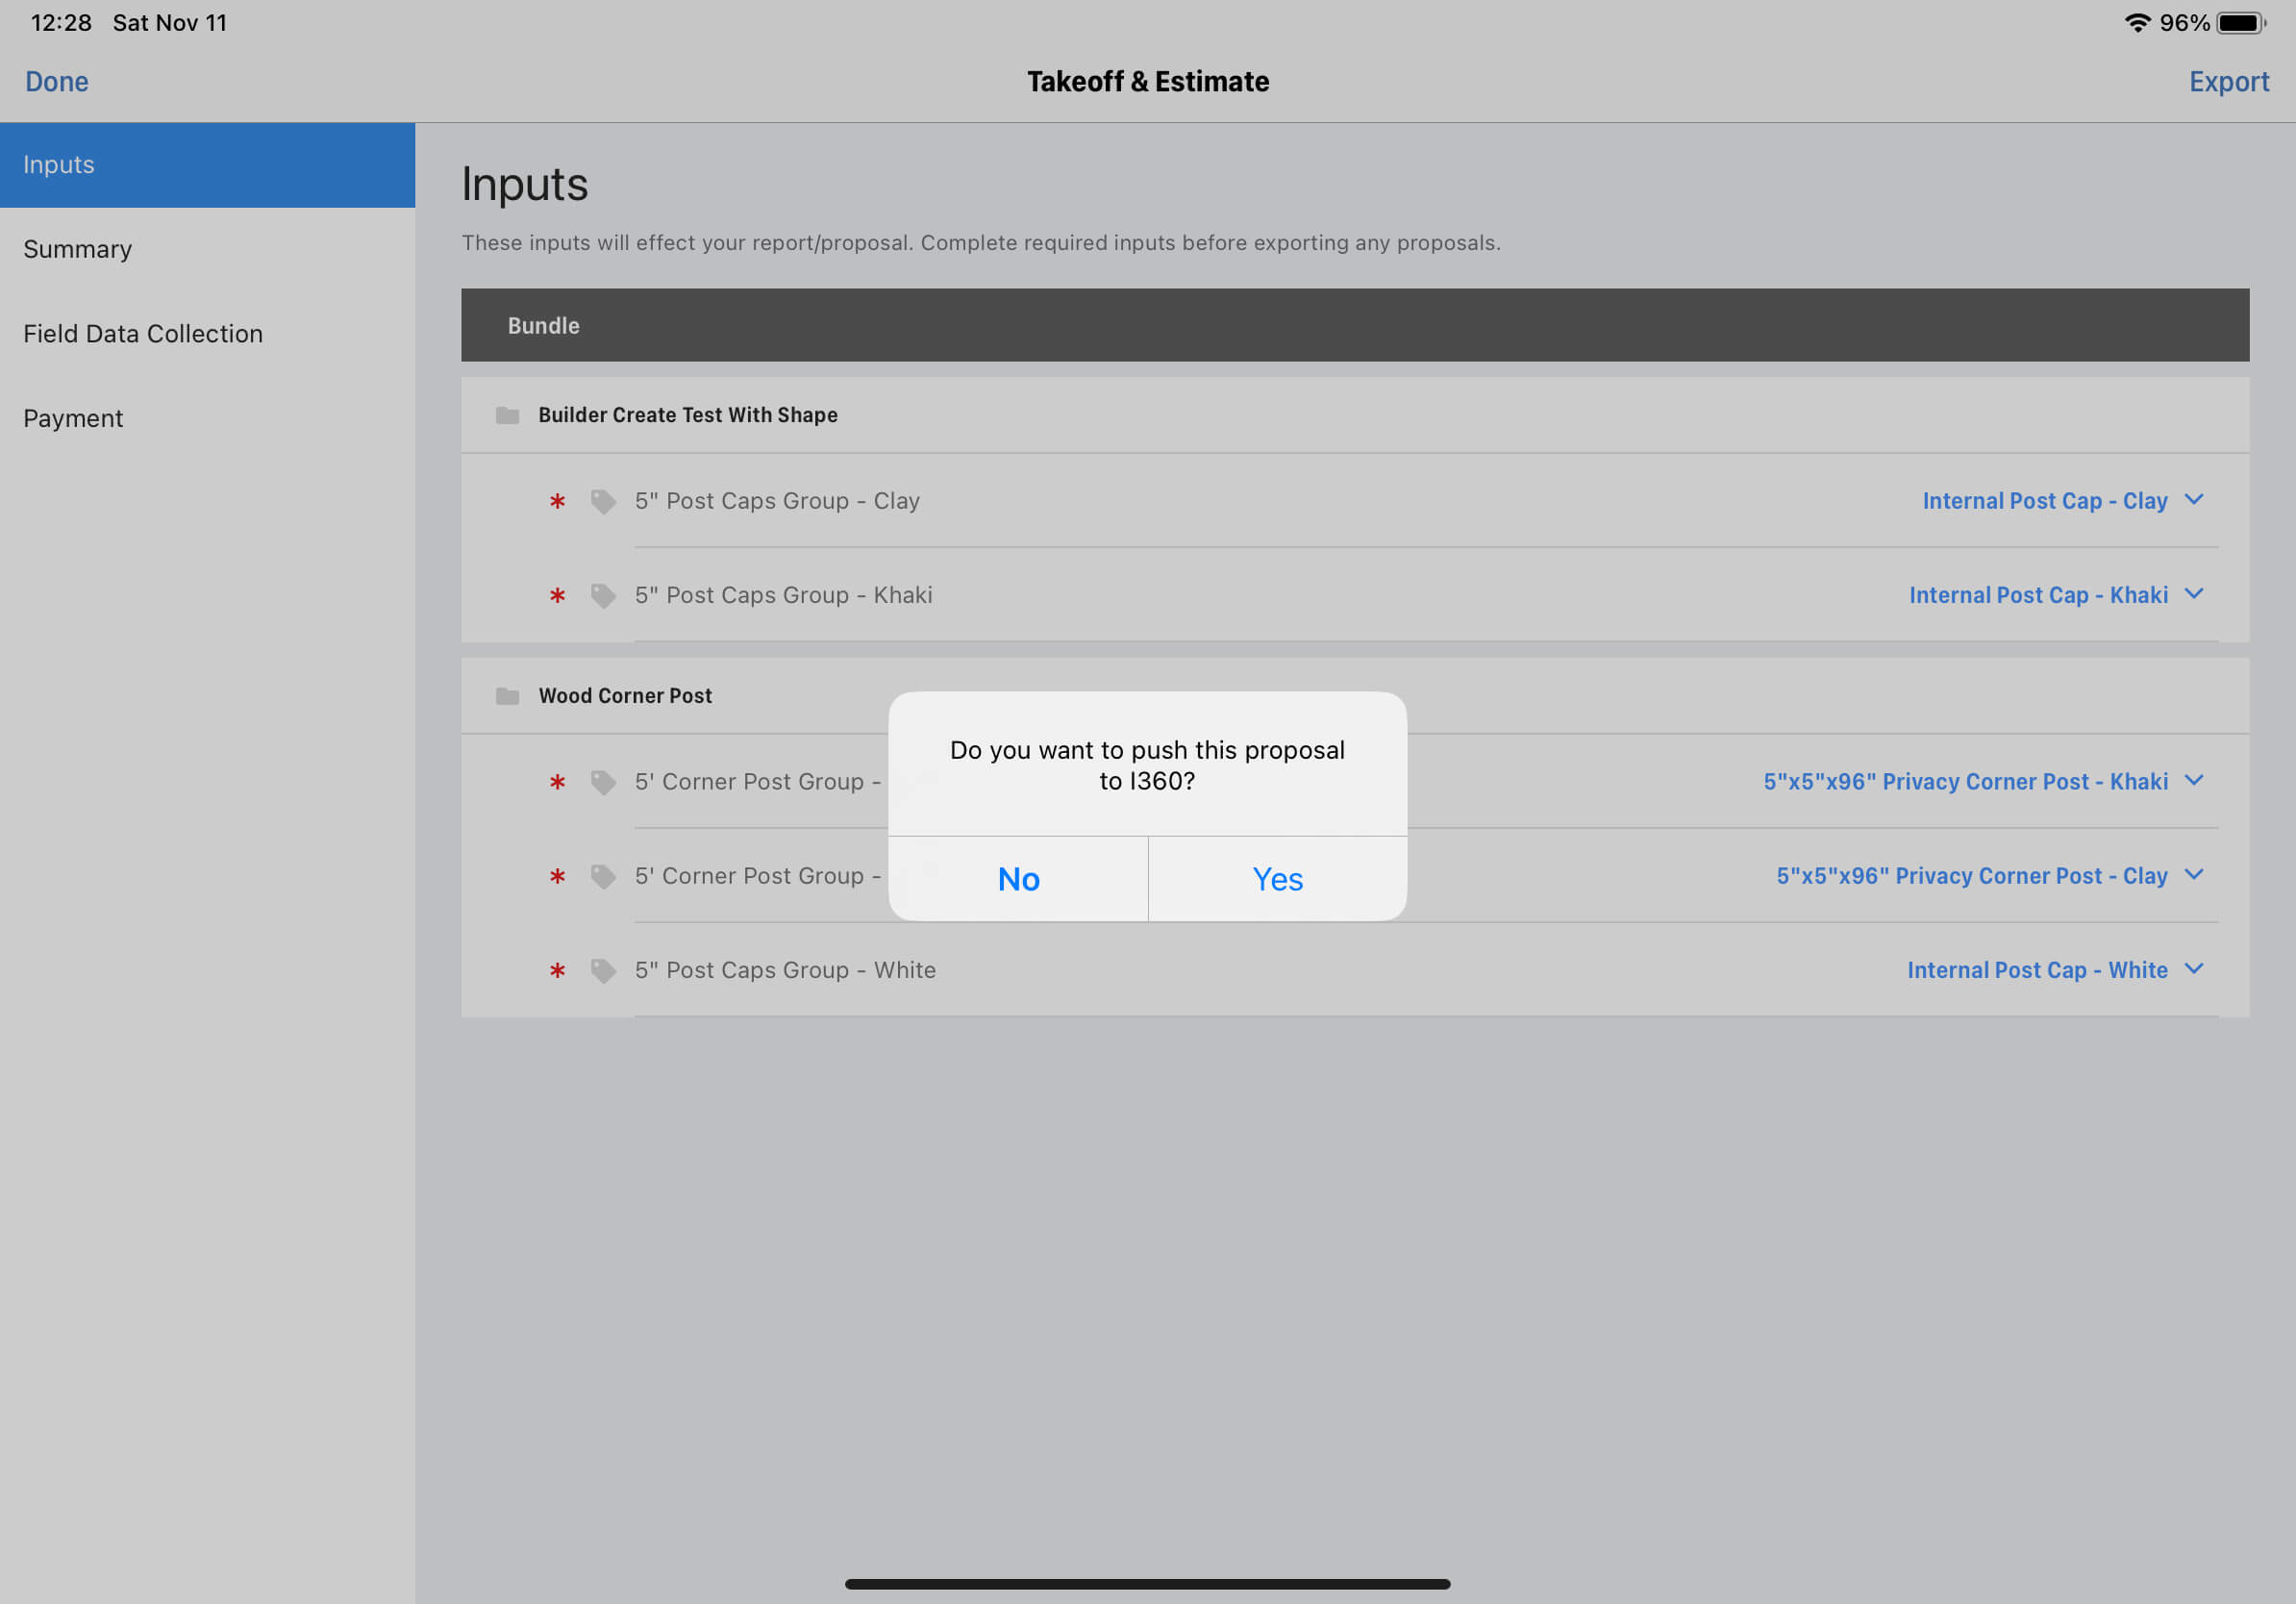
Task: Tap Export in the top bar
Action: coord(2228,82)
